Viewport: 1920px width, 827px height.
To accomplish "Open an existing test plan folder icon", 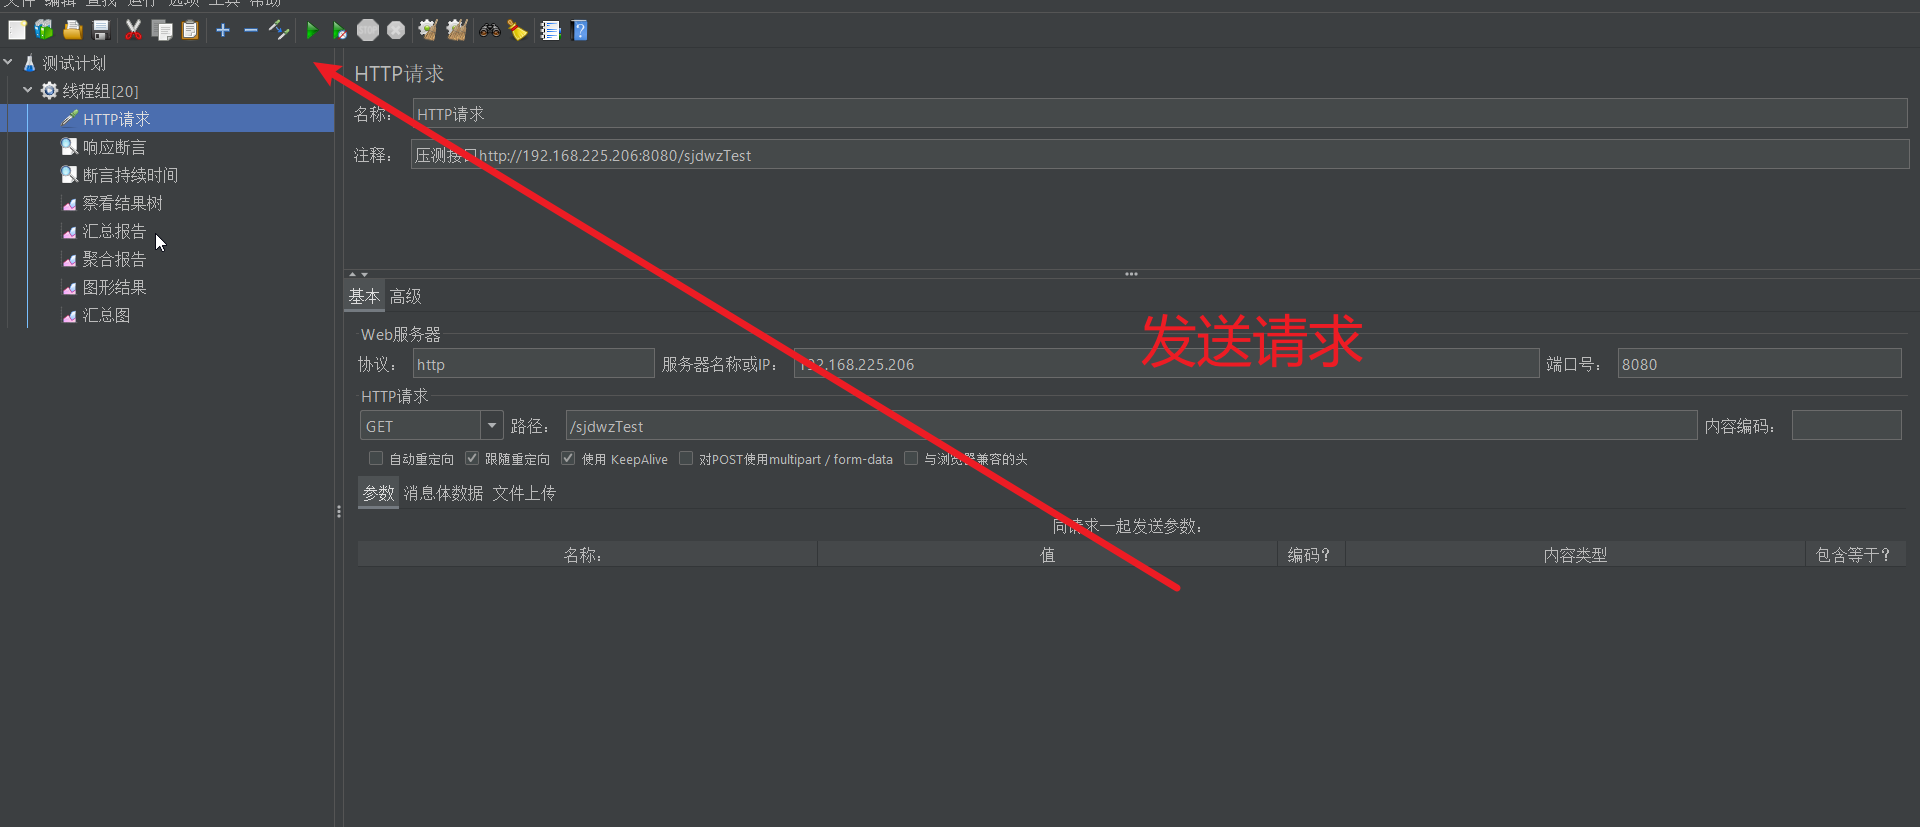I will click(73, 30).
